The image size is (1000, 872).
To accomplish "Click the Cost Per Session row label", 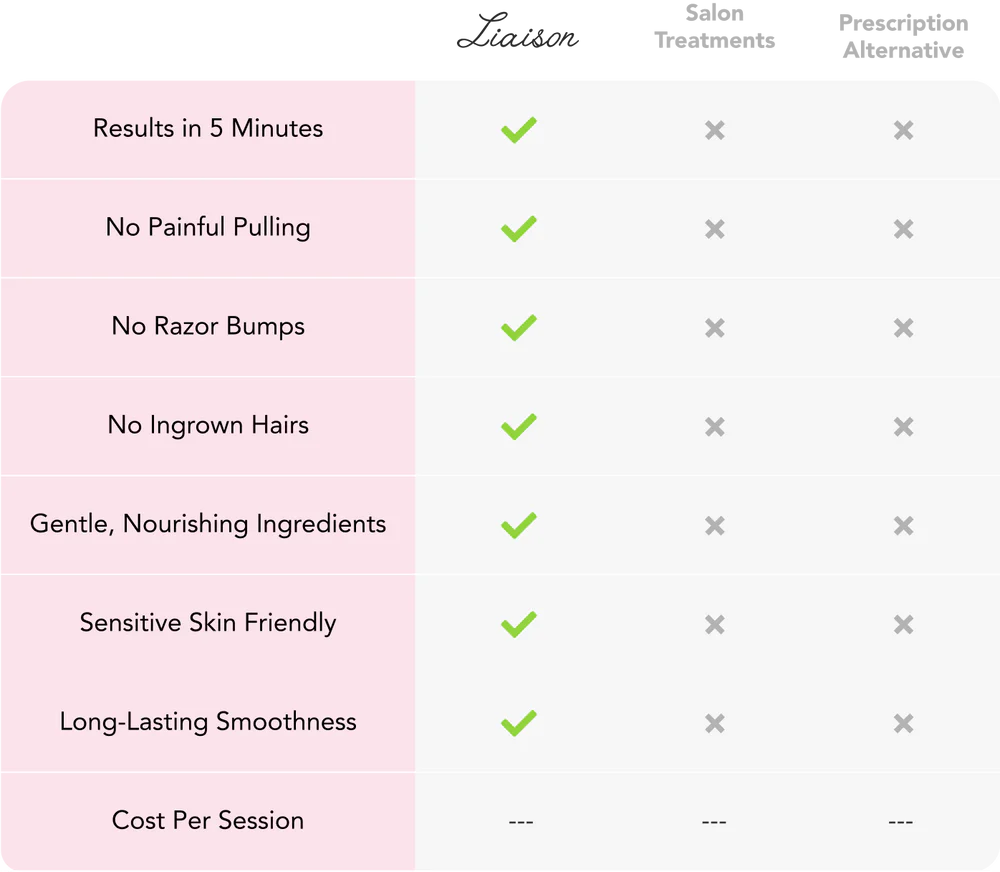I will (x=208, y=820).
